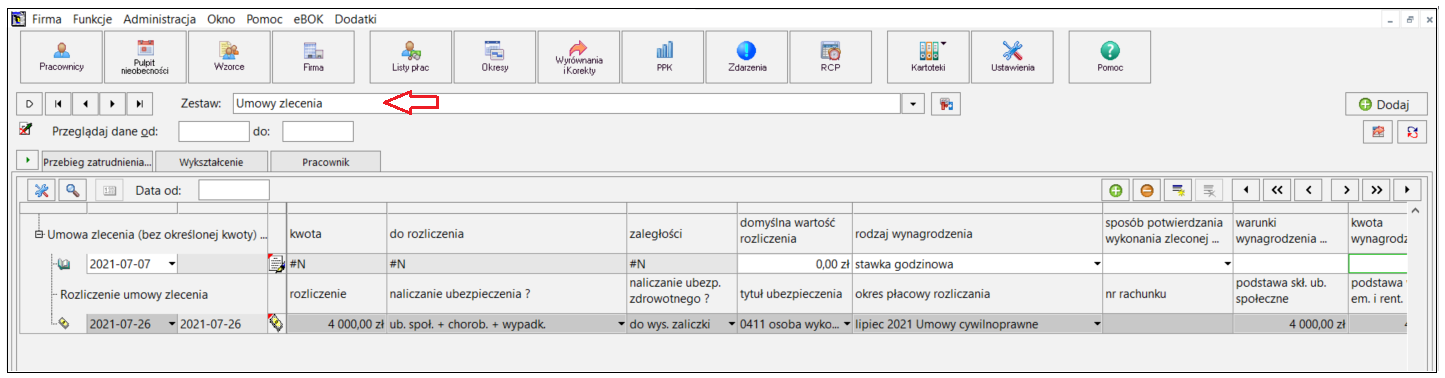Open the Okresy toolbar button
This screenshot has height=378, width=1445.
click(494, 56)
